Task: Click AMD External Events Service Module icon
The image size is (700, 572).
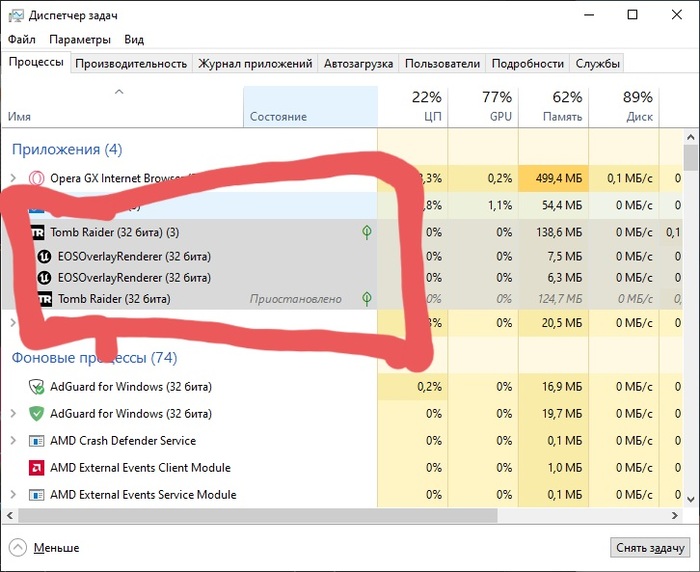Action: click(x=36, y=495)
